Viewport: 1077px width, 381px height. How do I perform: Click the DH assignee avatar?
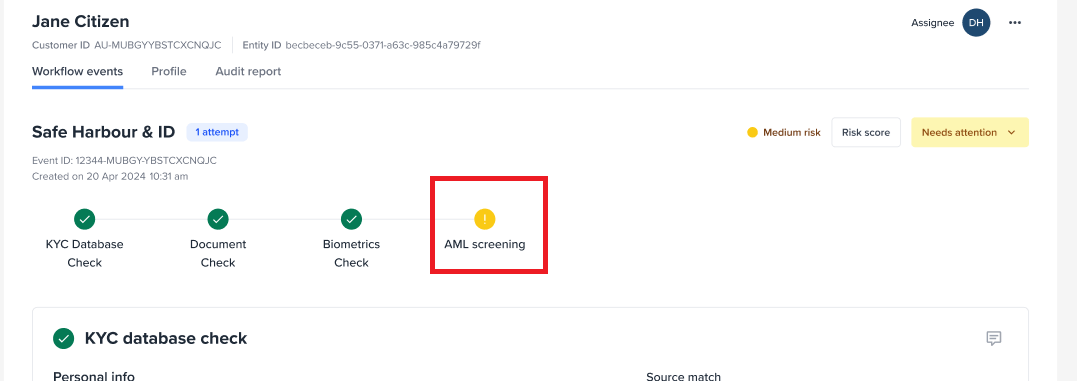pos(976,23)
